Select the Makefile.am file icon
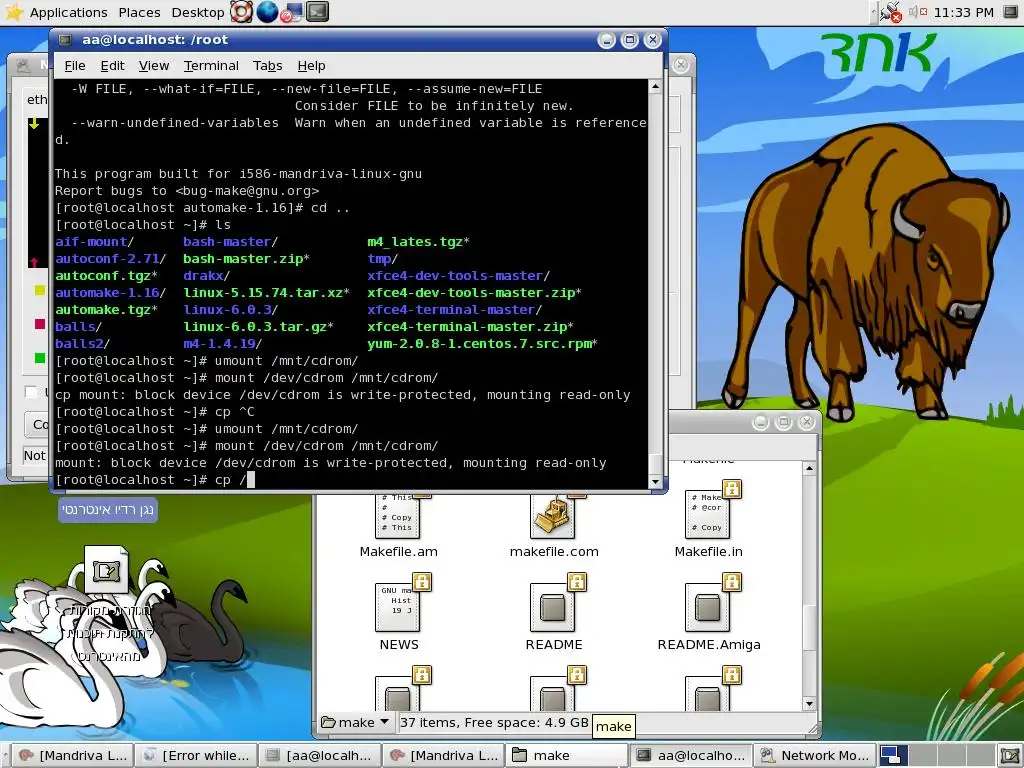This screenshot has height=768, width=1024. 398,516
